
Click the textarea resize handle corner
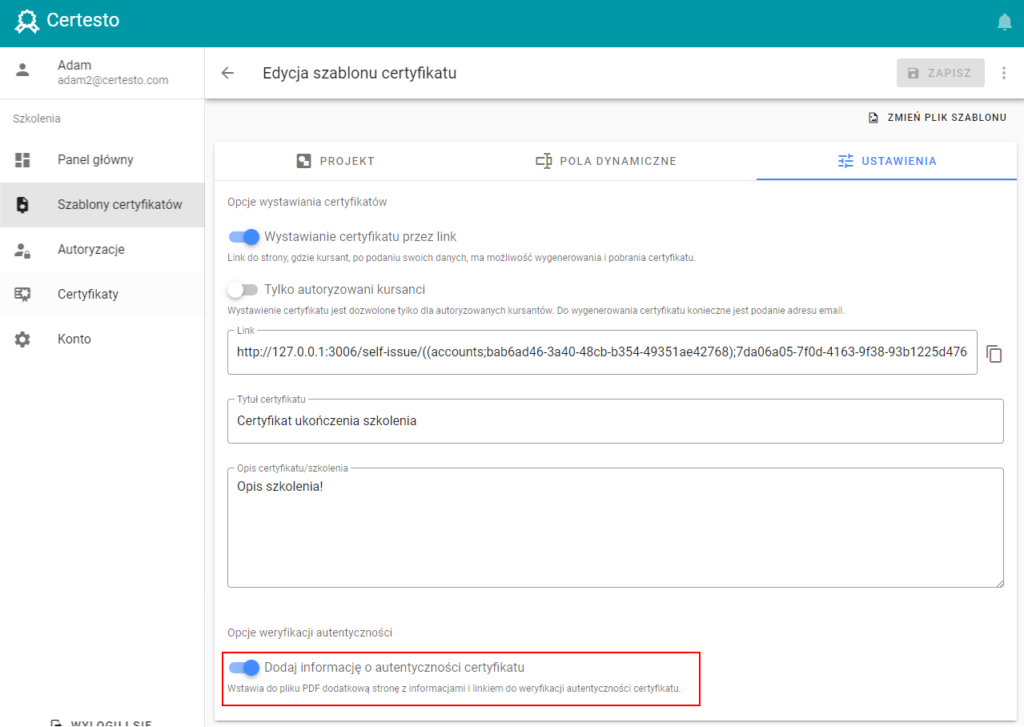point(999,583)
